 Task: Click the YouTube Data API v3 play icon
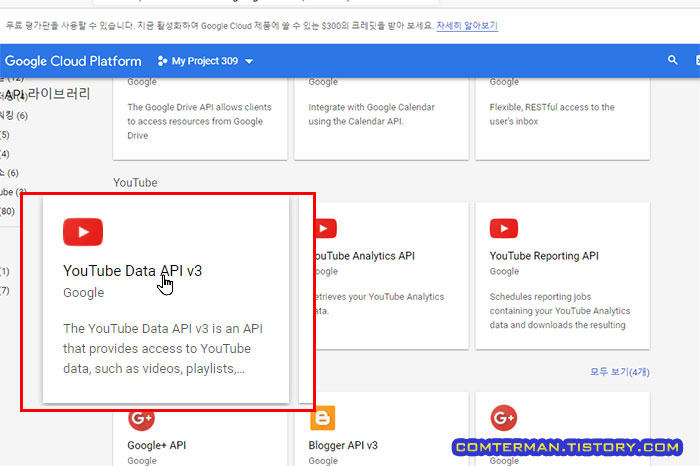coord(83,232)
